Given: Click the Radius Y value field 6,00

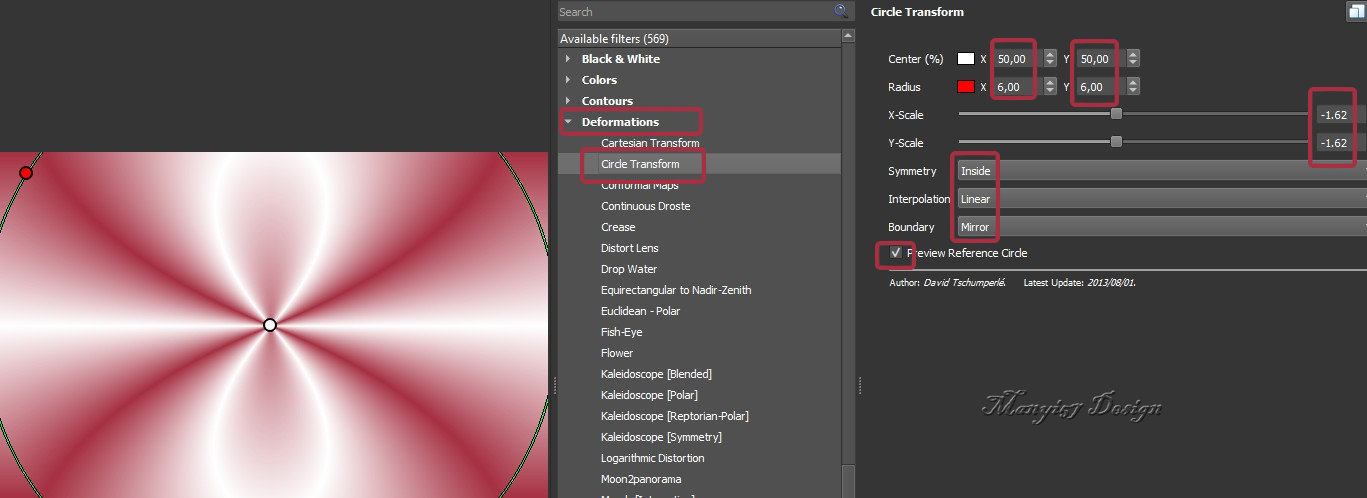Looking at the screenshot, I should (x=1102, y=87).
